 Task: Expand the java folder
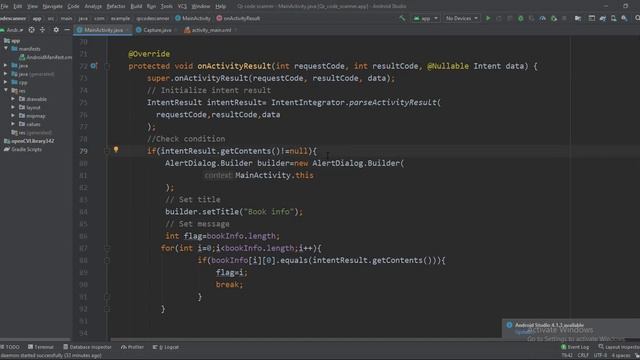(x=6, y=65)
